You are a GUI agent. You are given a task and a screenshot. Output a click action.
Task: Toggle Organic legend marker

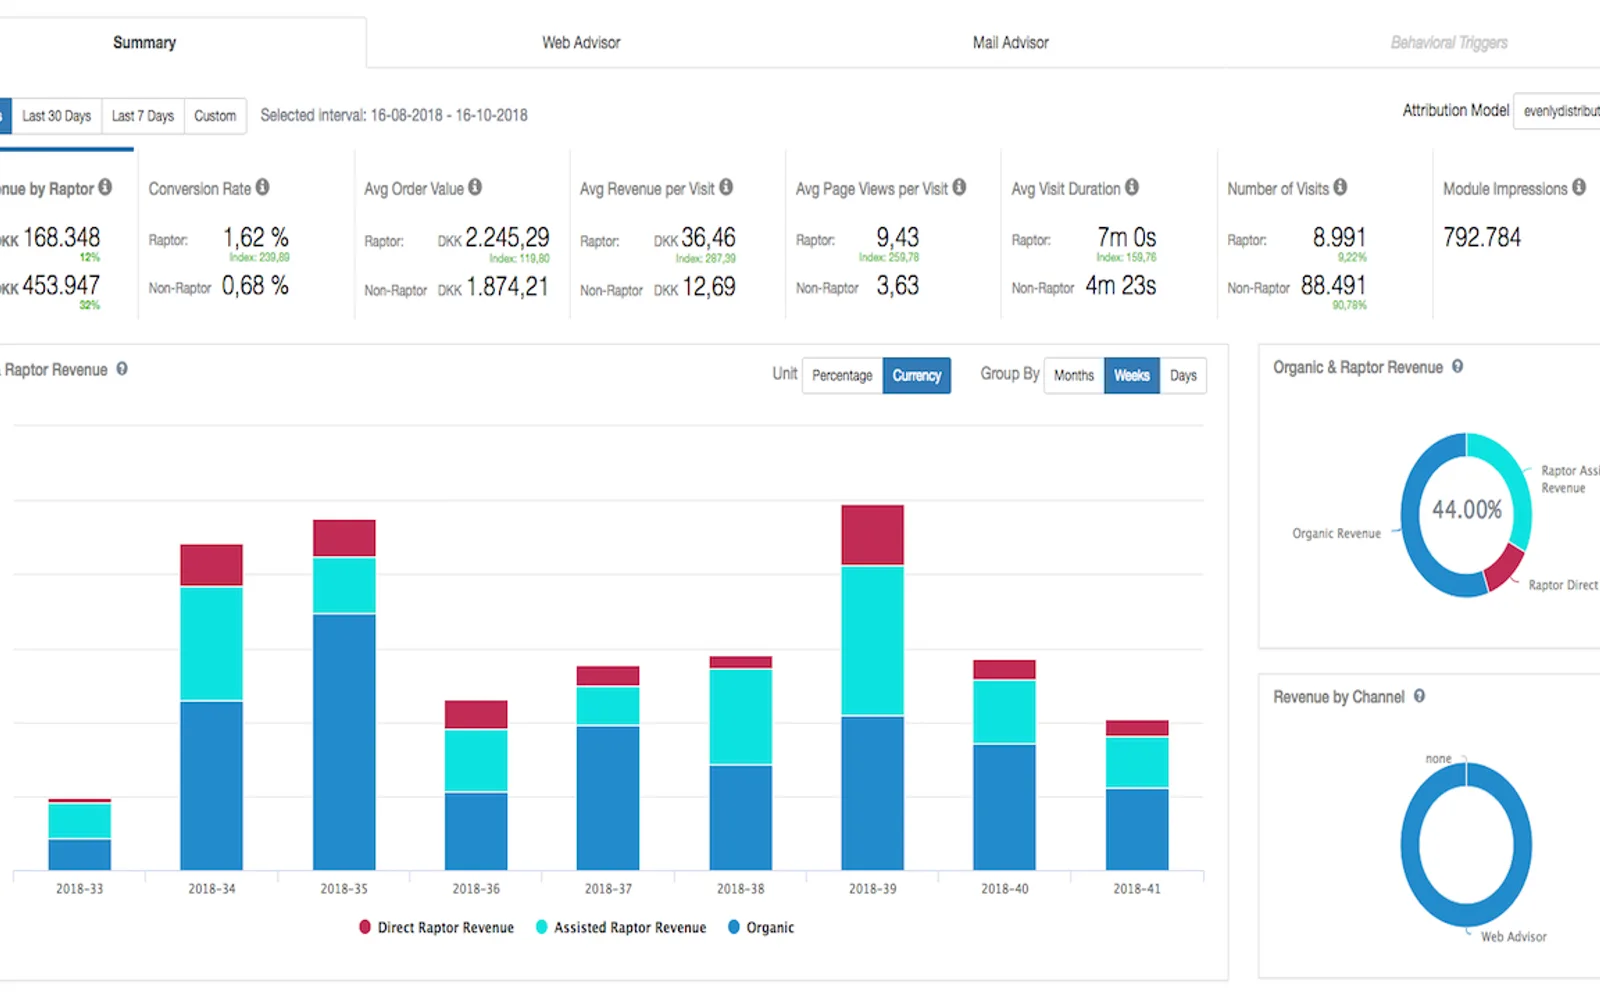(x=734, y=927)
